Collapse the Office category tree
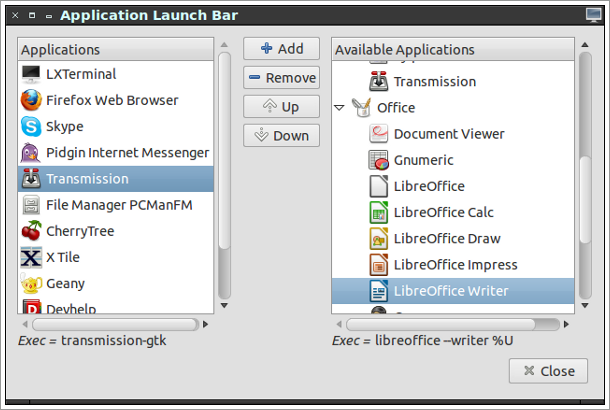The height and width of the screenshot is (410, 610). 339,107
